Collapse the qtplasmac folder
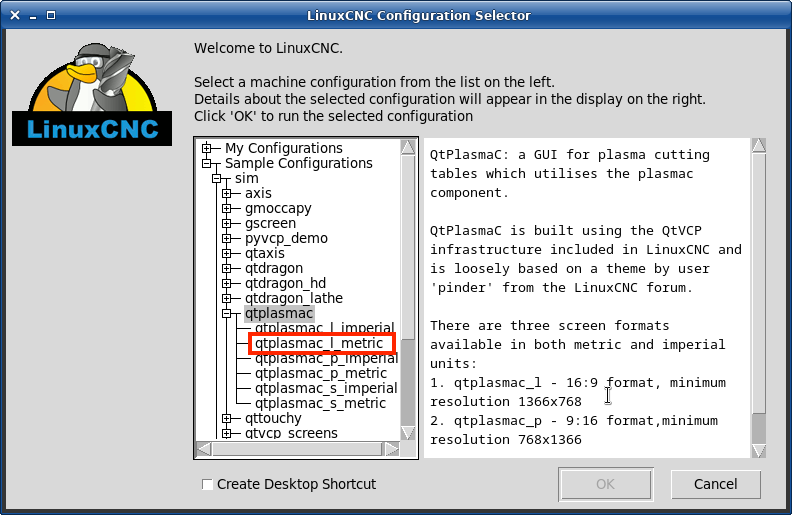 point(226,314)
